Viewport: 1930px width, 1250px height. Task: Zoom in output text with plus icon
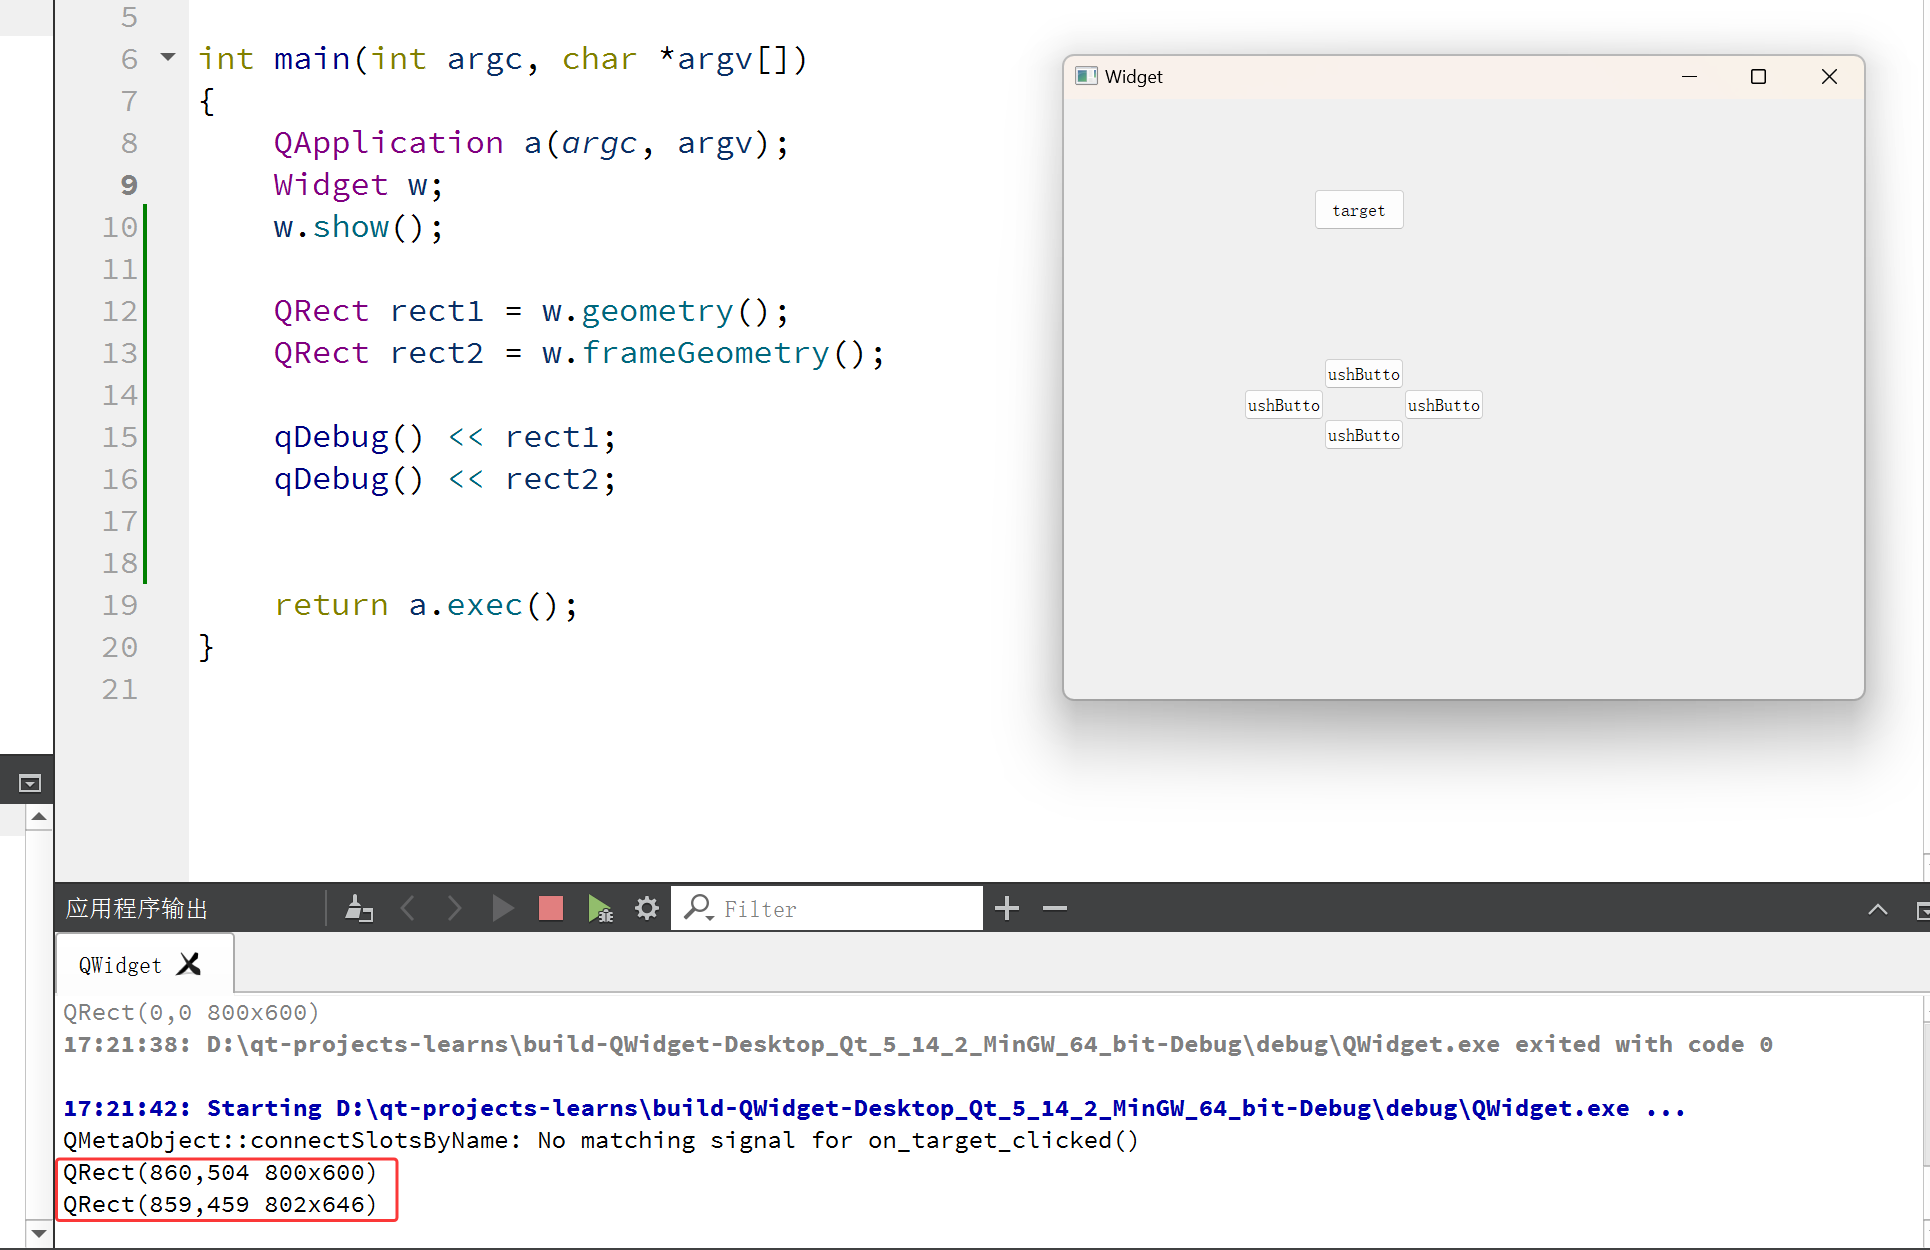click(x=1007, y=908)
